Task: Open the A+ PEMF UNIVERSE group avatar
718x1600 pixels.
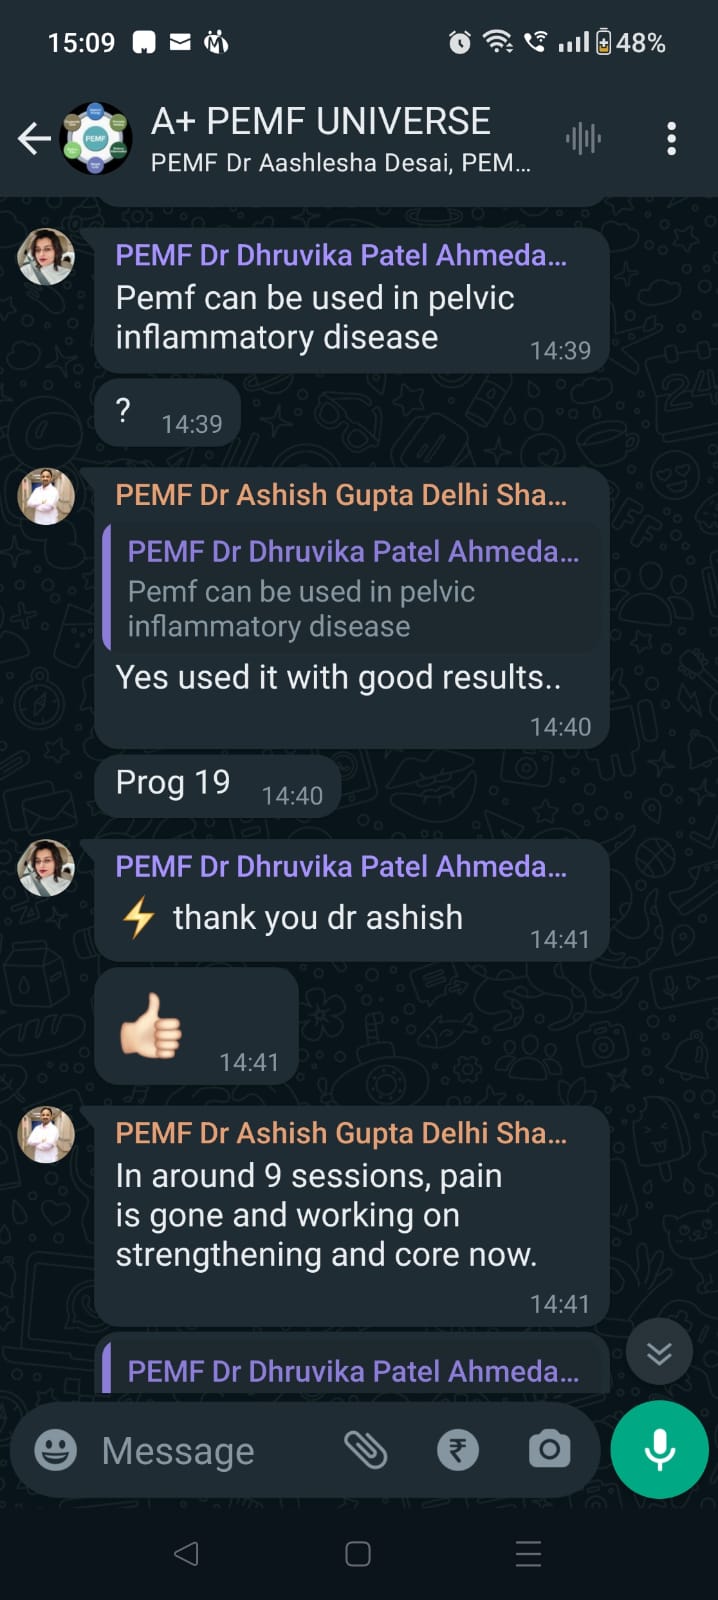Action: point(96,138)
